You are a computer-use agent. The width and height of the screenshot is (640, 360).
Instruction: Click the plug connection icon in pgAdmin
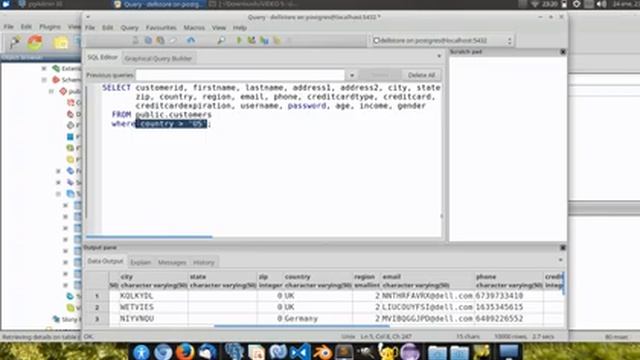pyautogui.click(x=15, y=42)
